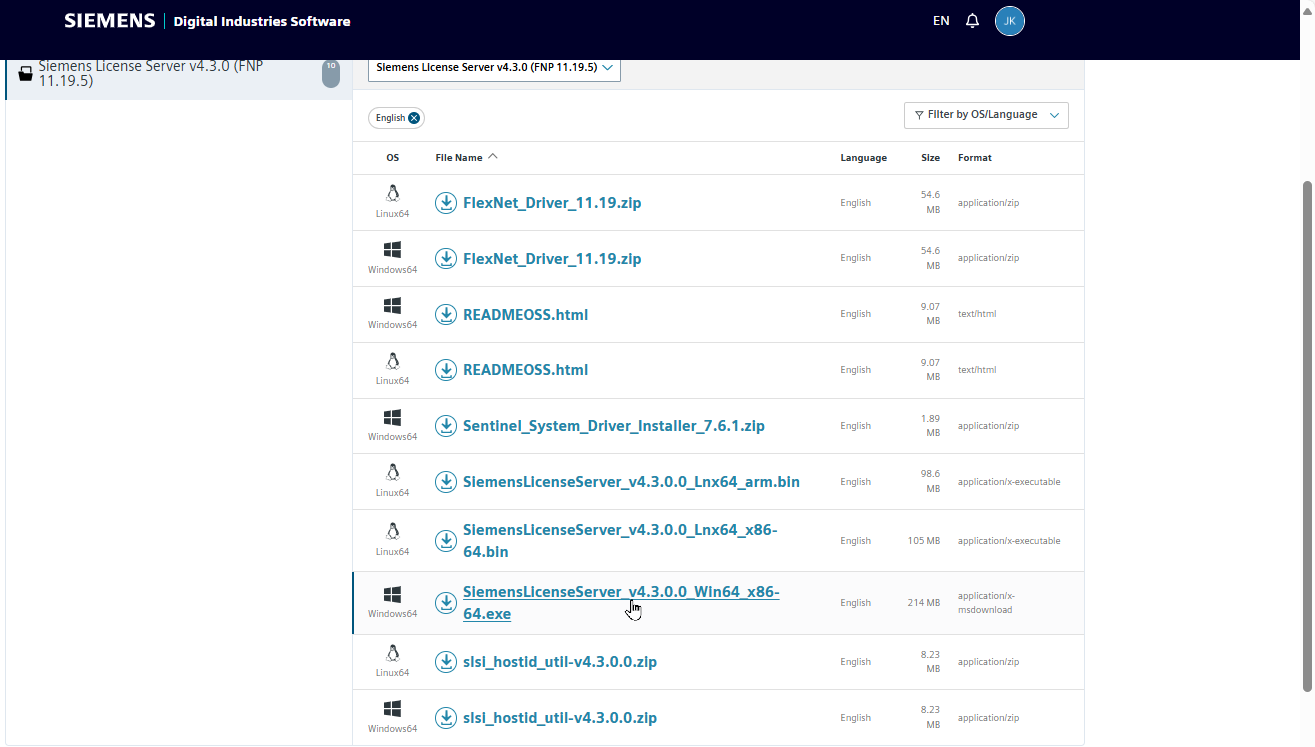Open the Windows64 FlexNet_Driver_11.19.zip link

tap(552, 259)
